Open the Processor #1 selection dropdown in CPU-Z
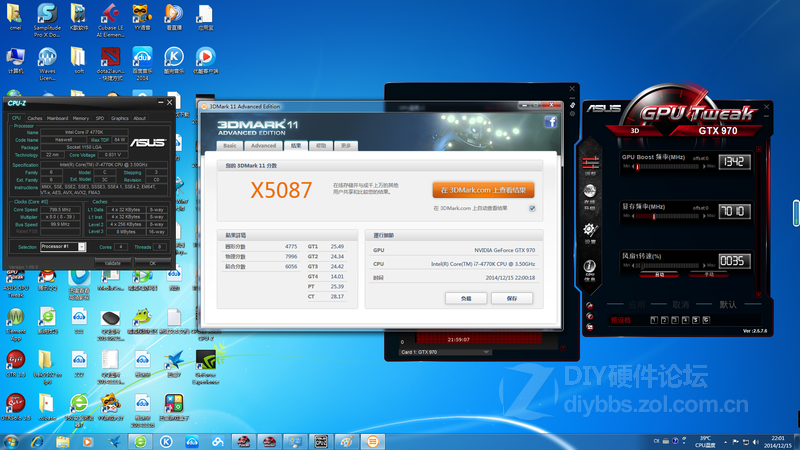The image size is (800, 450). tap(63, 246)
